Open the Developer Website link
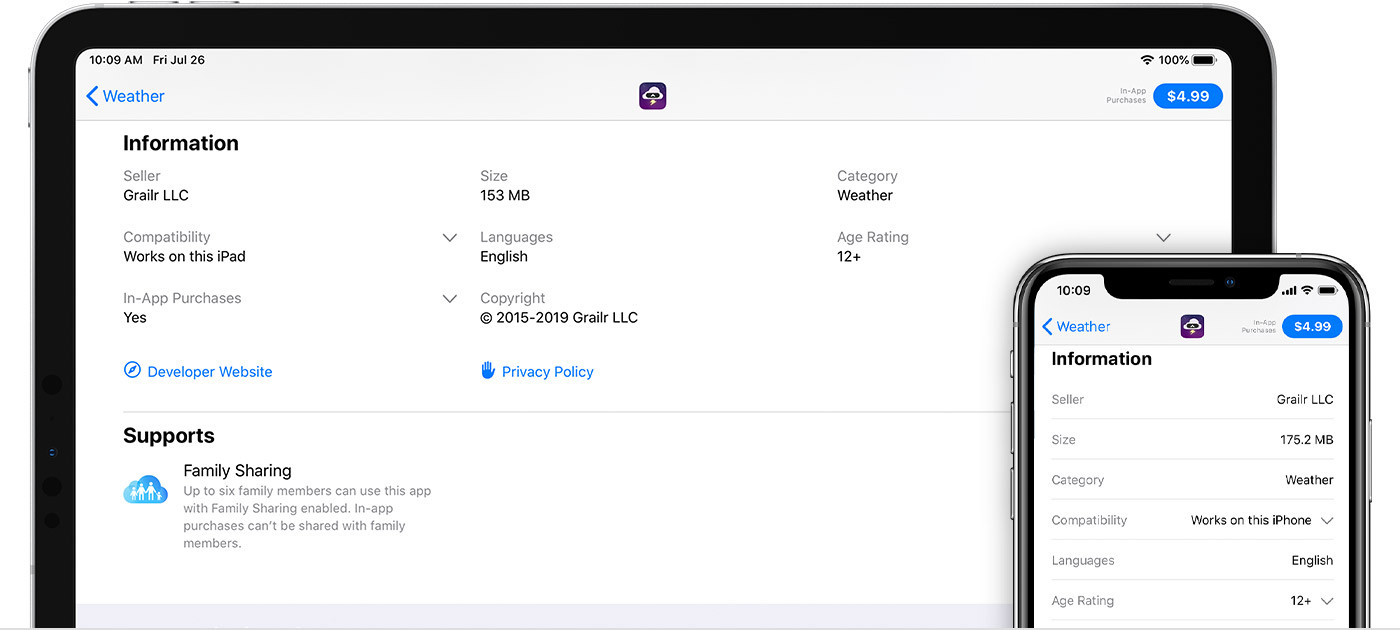Screen dimensions: 1400x630 [x=210, y=371]
